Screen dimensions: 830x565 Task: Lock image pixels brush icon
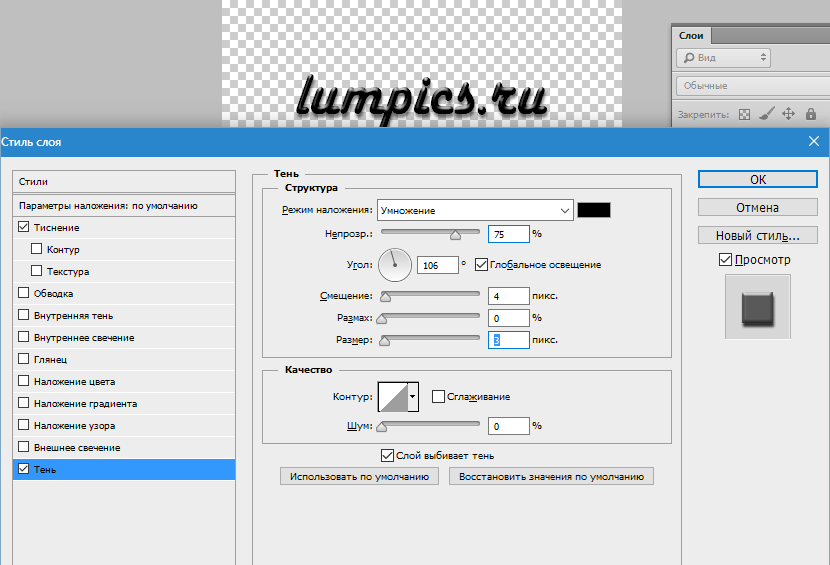[766, 114]
